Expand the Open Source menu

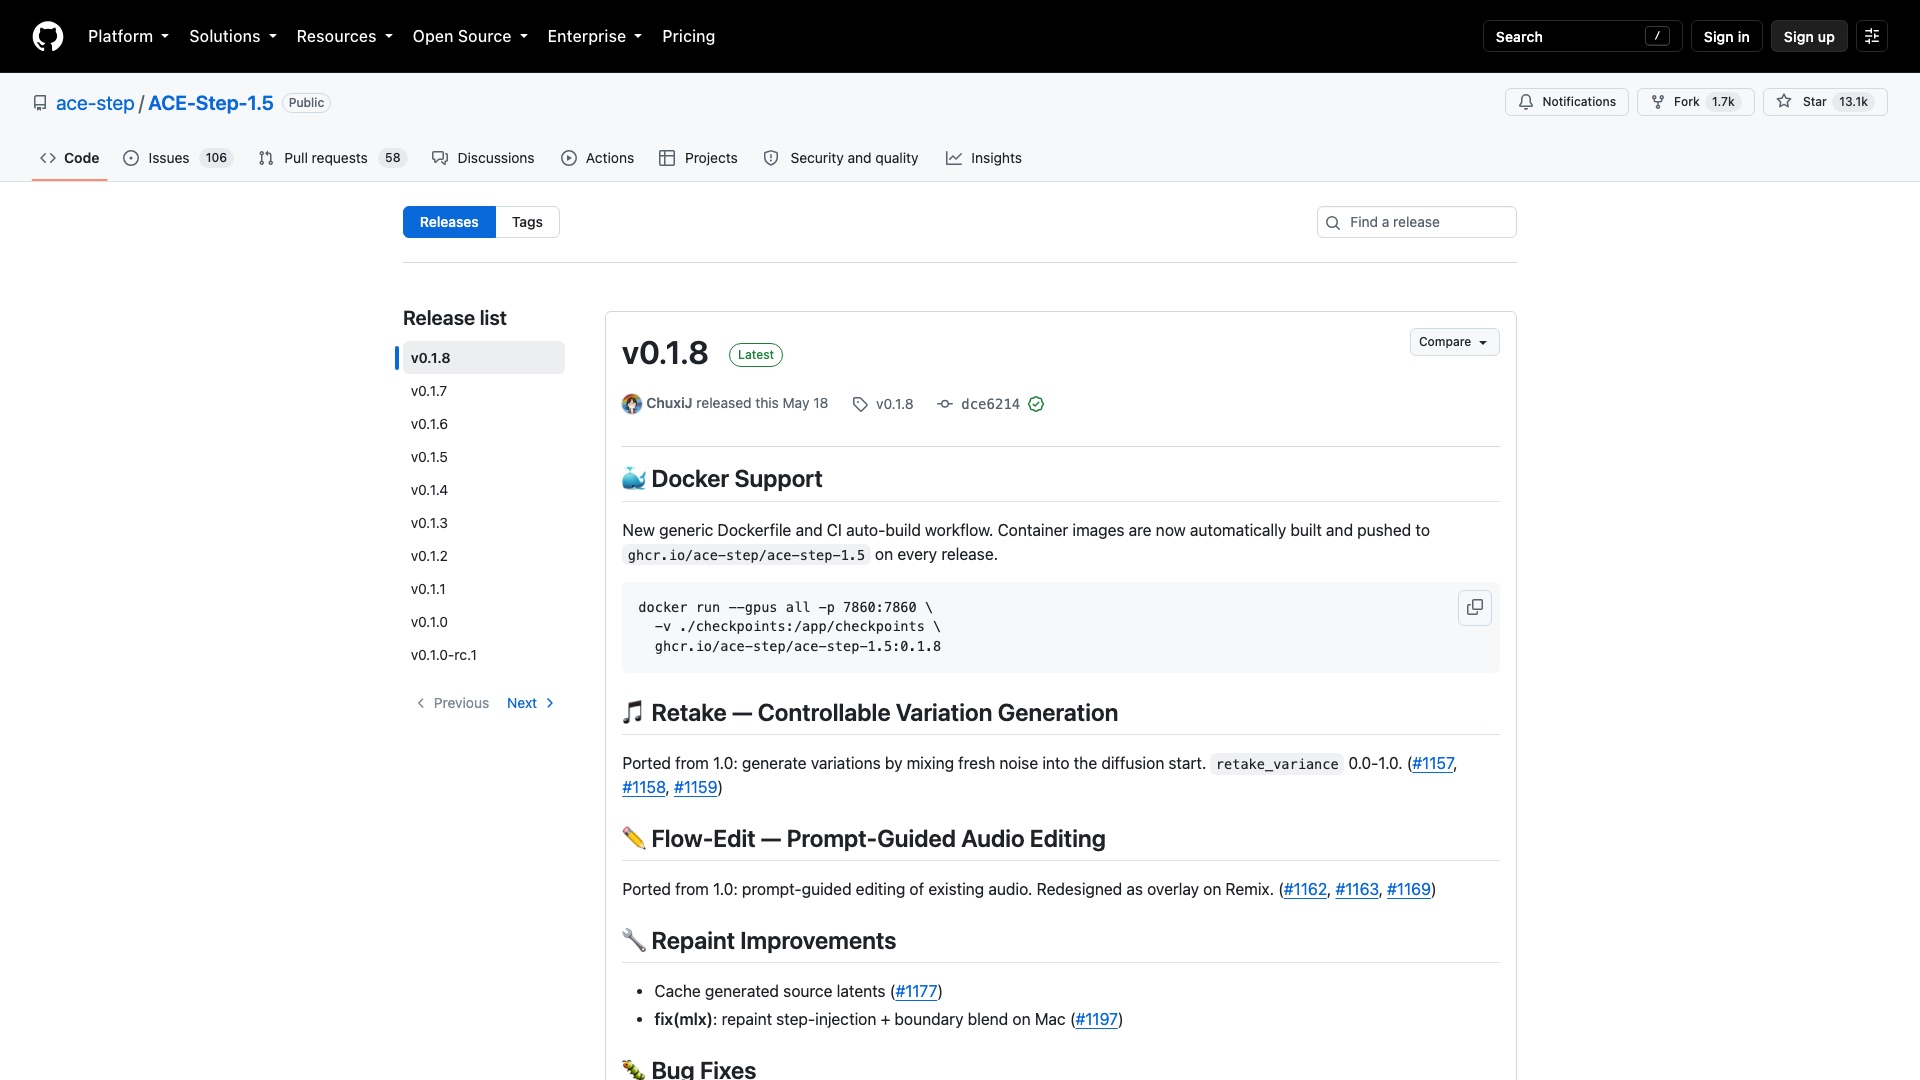tap(469, 36)
